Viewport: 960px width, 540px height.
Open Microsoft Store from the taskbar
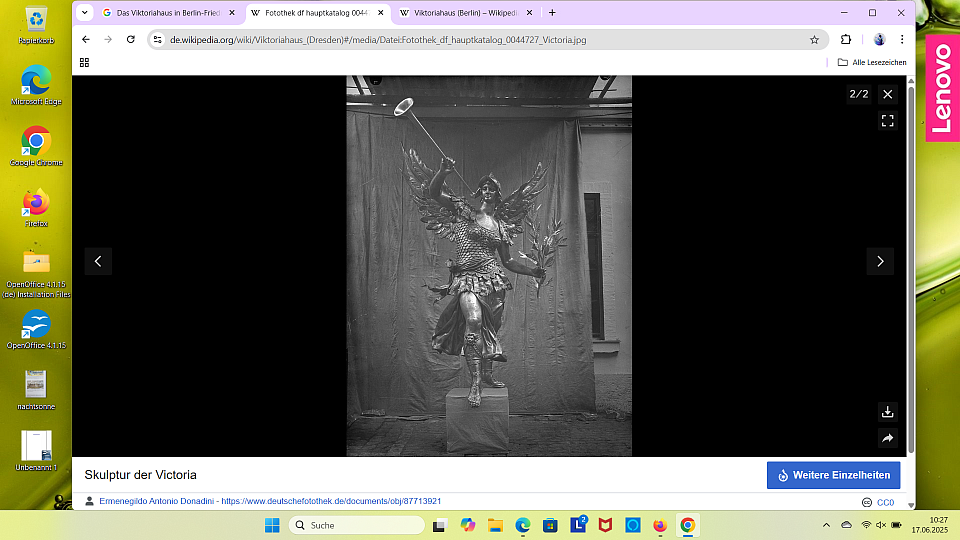click(550, 525)
